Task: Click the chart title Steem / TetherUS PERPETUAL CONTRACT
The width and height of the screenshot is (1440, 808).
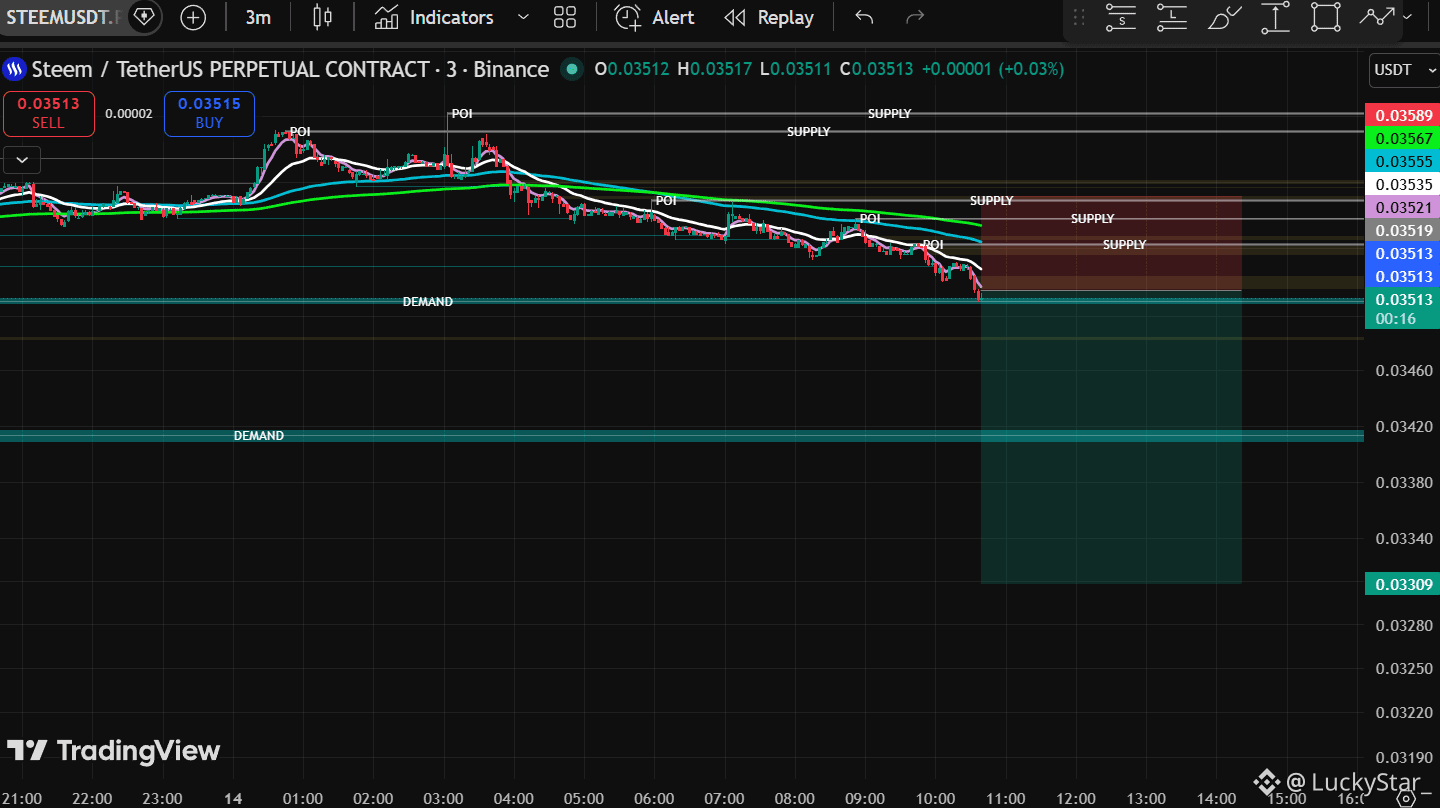Action: [290, 69]
